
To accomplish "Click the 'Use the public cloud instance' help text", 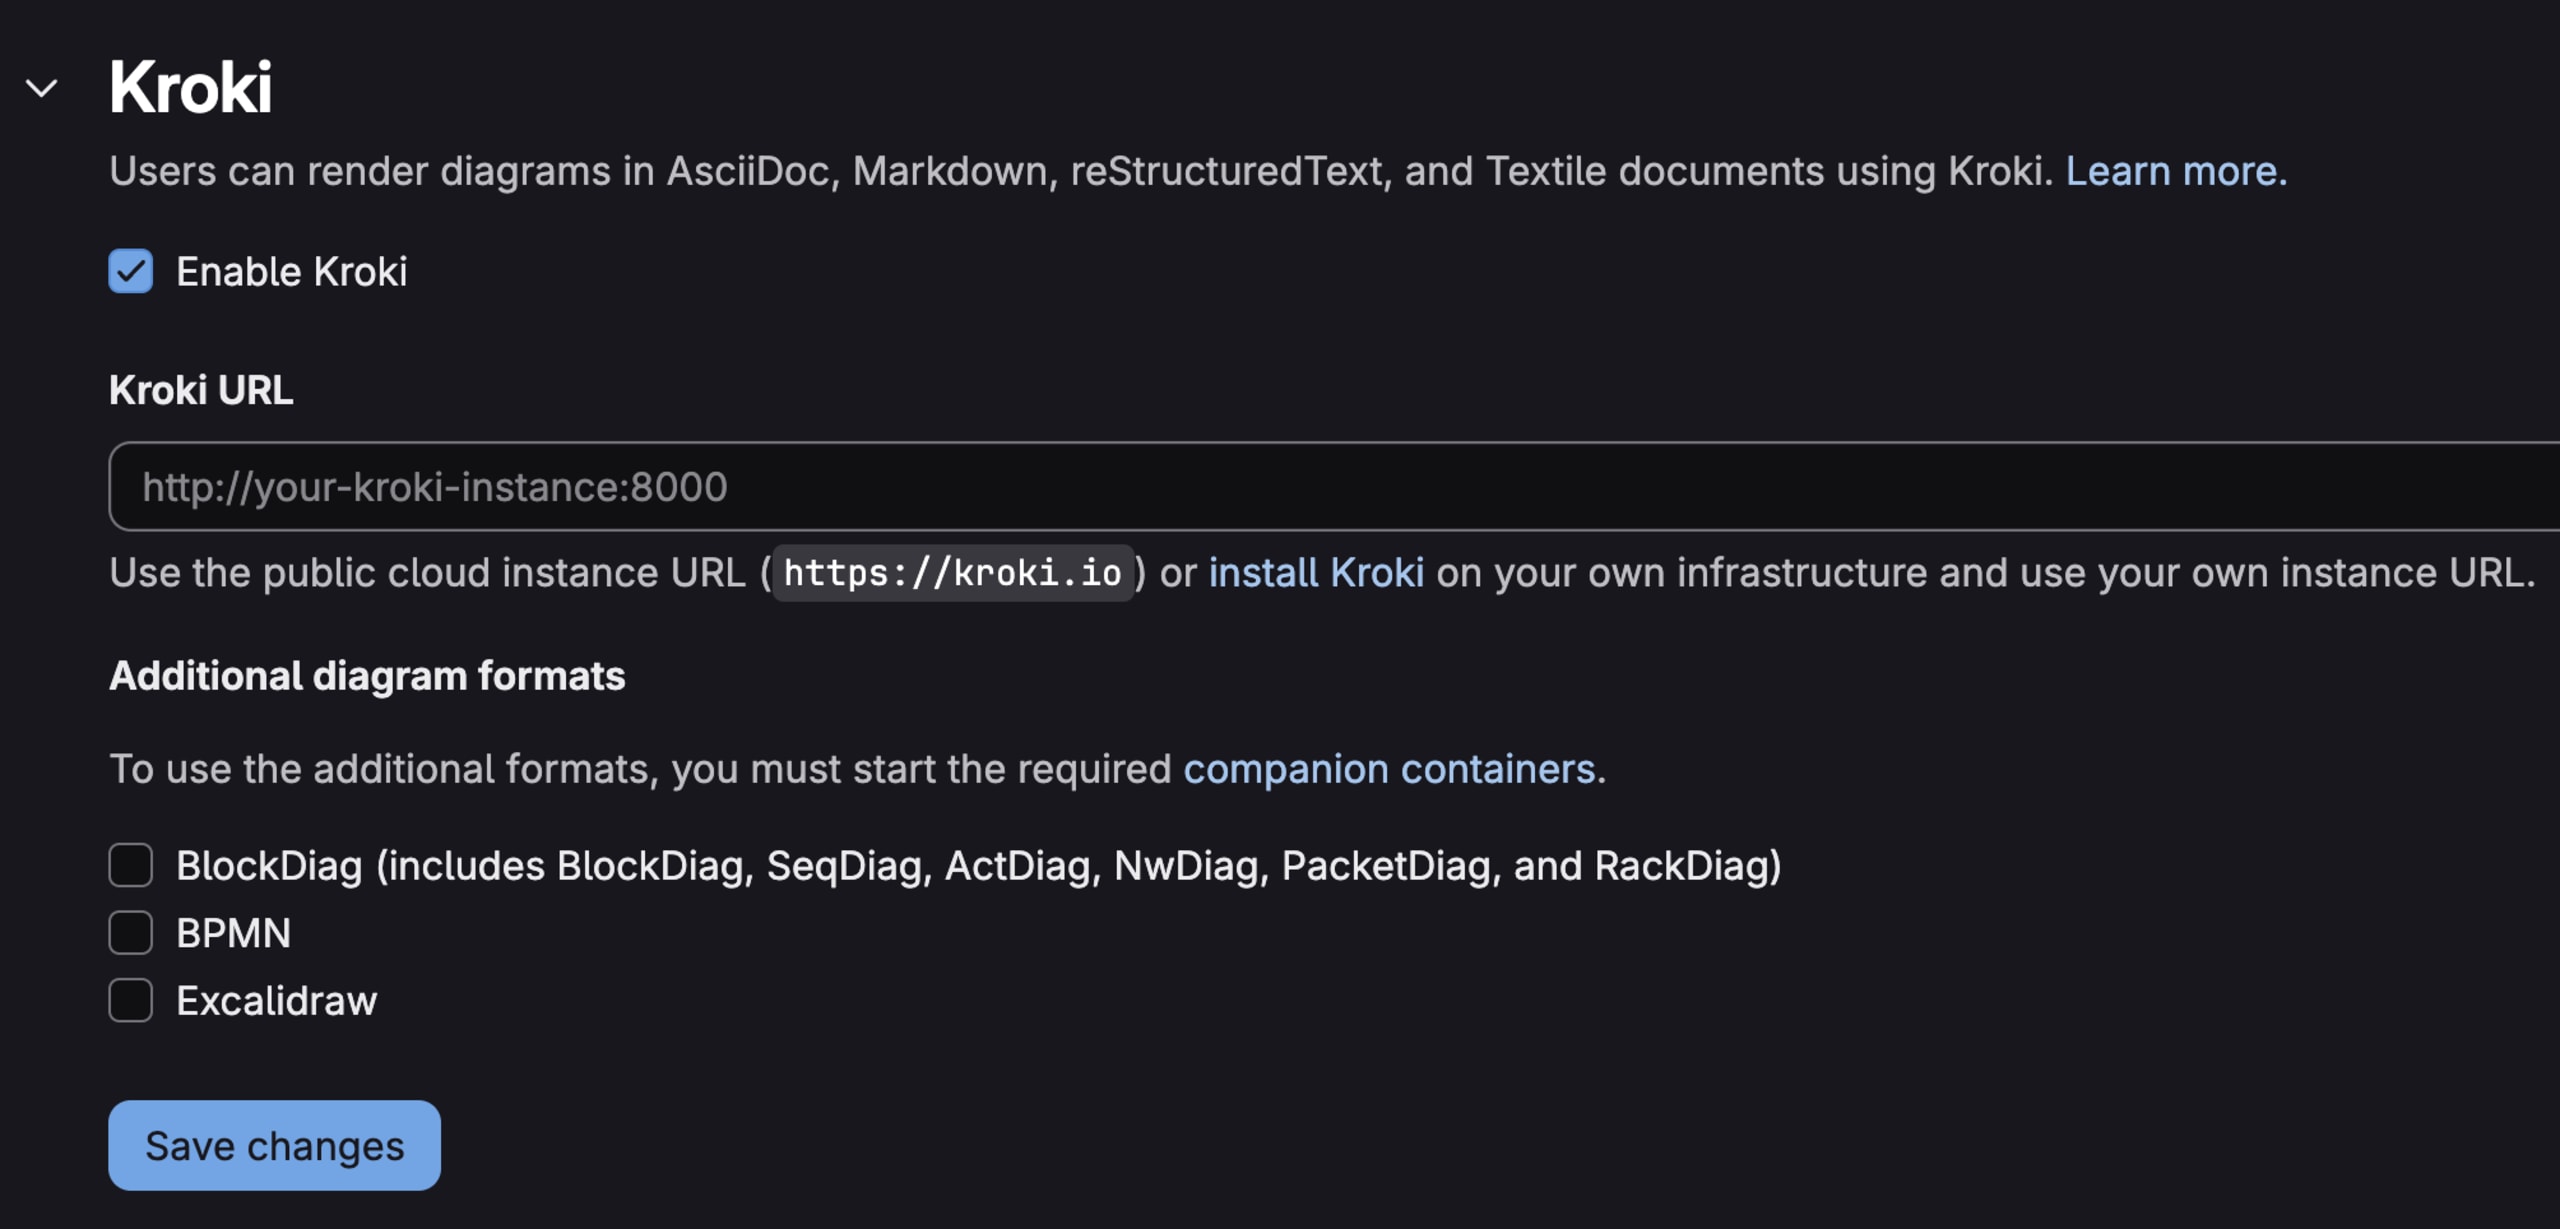I will click(430, 573).
